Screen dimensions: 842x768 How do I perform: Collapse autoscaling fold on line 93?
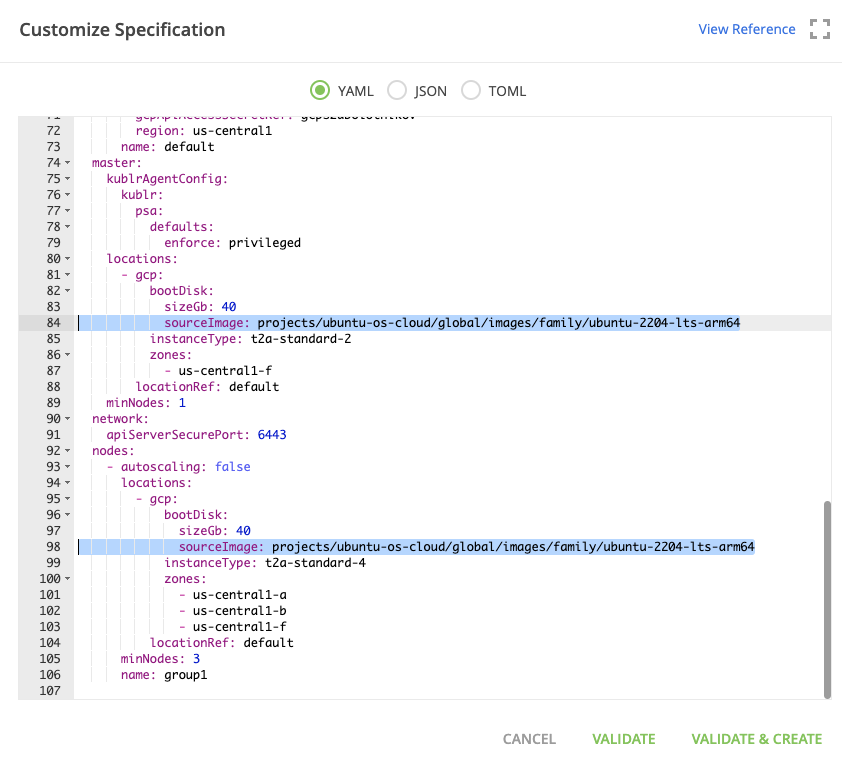coord(68,467)
